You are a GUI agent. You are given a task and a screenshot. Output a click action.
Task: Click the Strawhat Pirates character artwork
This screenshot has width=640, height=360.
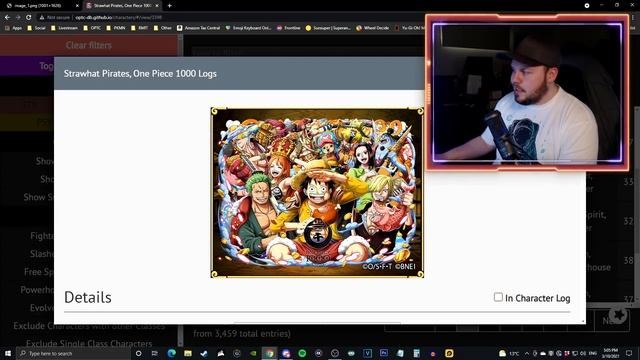[317, 193]
